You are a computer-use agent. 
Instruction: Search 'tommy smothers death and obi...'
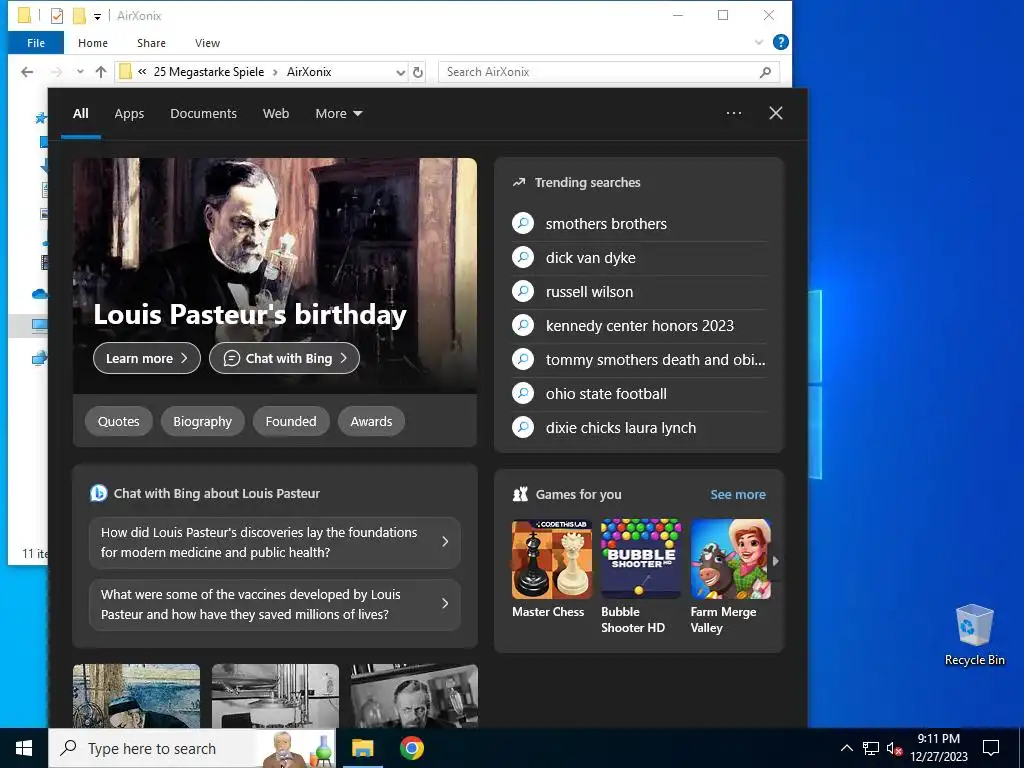[x=639, y=360]
